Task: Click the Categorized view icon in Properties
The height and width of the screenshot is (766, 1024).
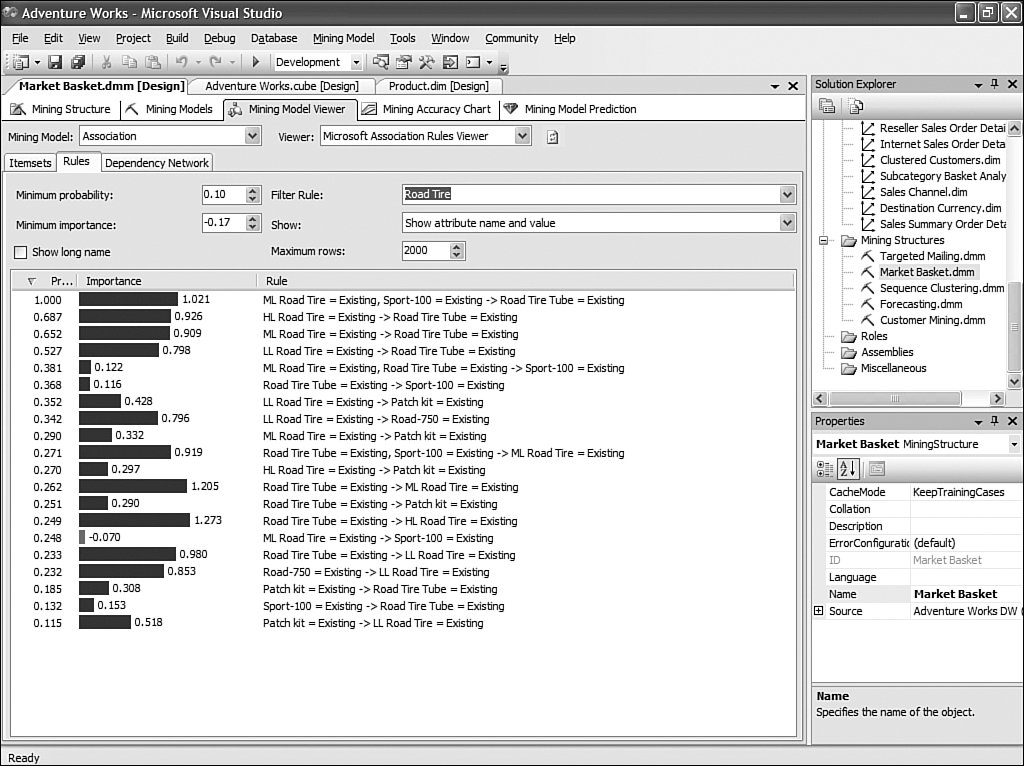Action: (x=826, y=468)
